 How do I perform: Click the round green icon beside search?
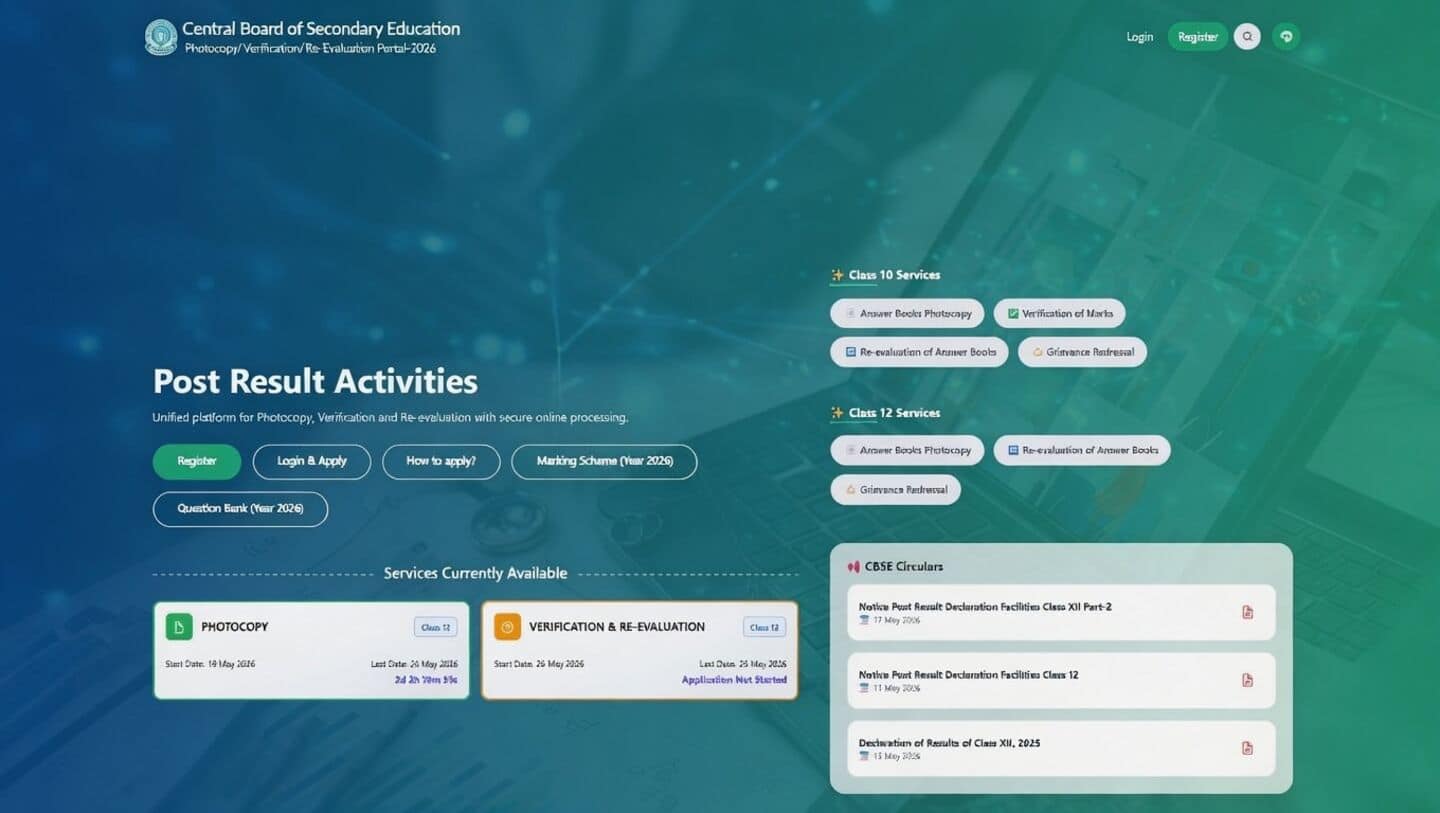click(1287, 37)
